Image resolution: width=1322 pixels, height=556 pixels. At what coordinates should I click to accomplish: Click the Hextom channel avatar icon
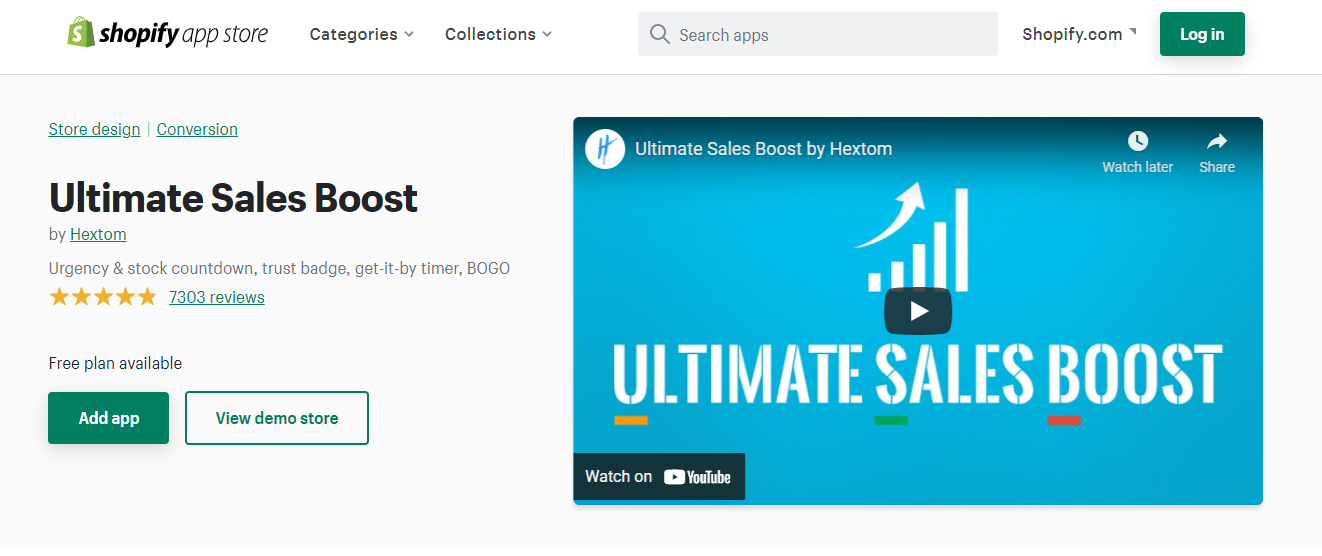click(x=605, y=149)
